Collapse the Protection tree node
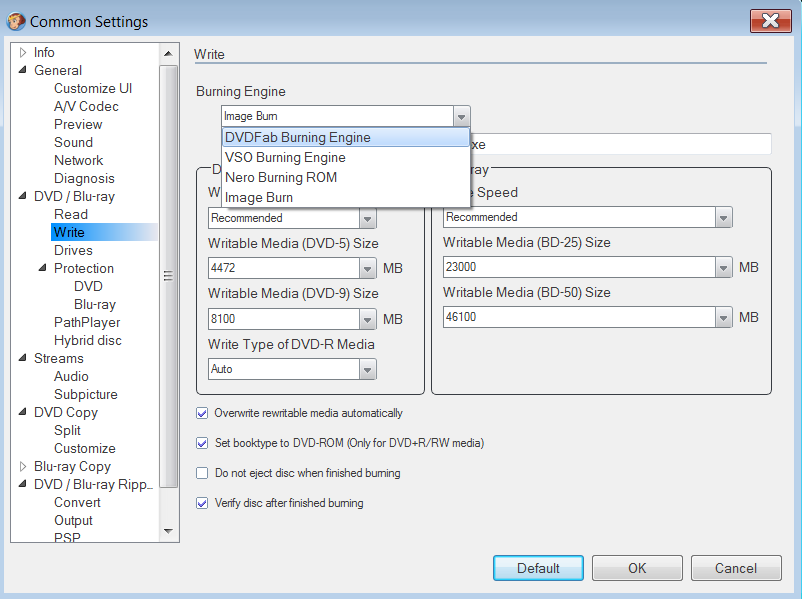This screenshot has width=802, height=599. pyautogui.click(x=43, y=268)
